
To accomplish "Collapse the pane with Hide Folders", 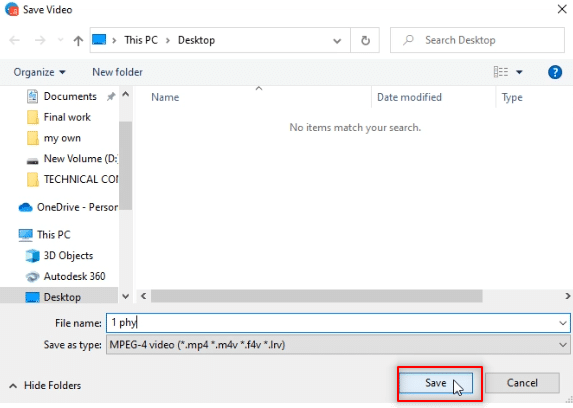I will click(x=45, y=385).
